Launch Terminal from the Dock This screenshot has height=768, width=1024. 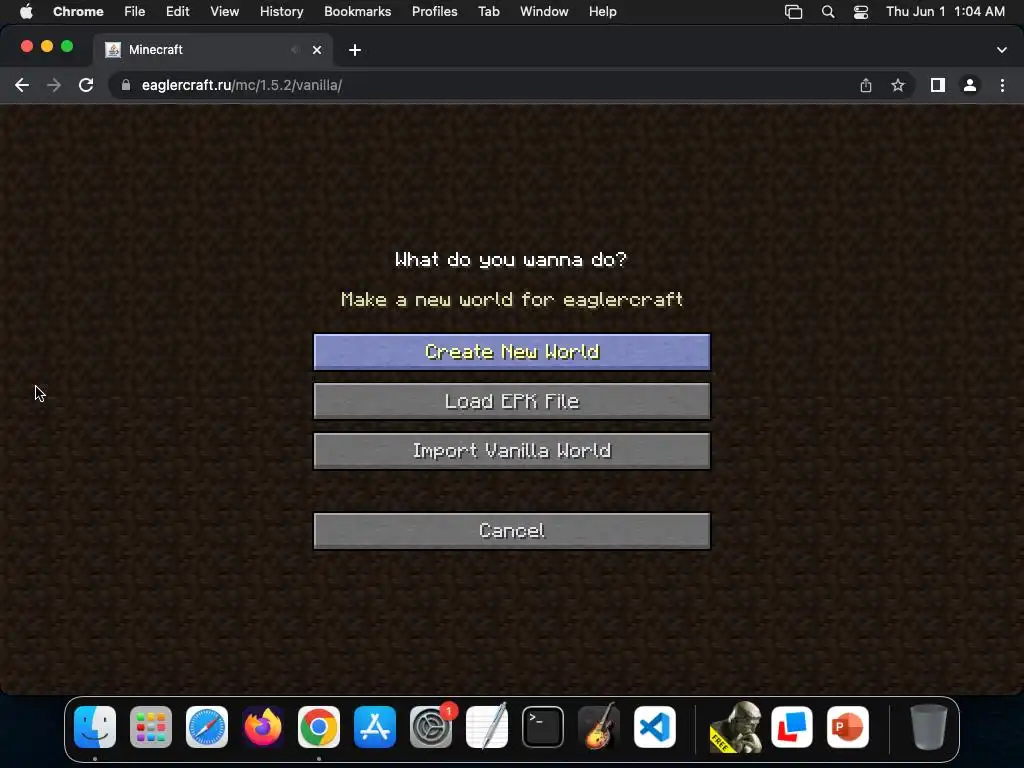(x=543, y=727)
